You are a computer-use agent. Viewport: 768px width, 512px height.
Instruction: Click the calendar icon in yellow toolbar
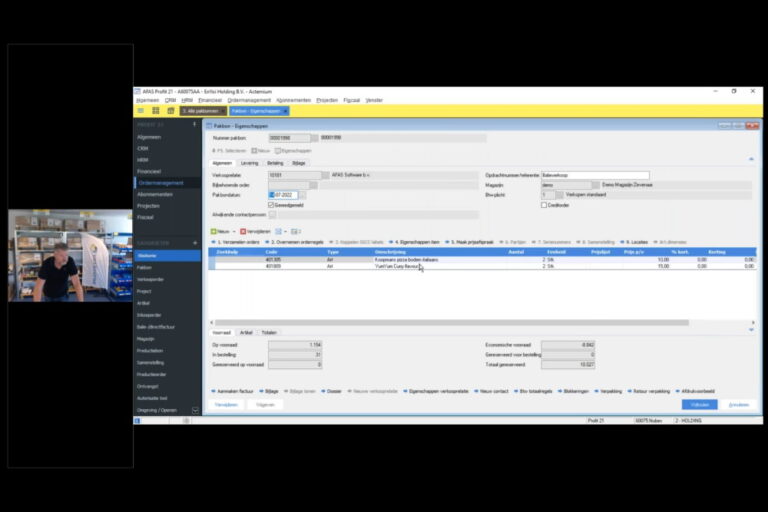pyautogui.click(x=170, y=111)
